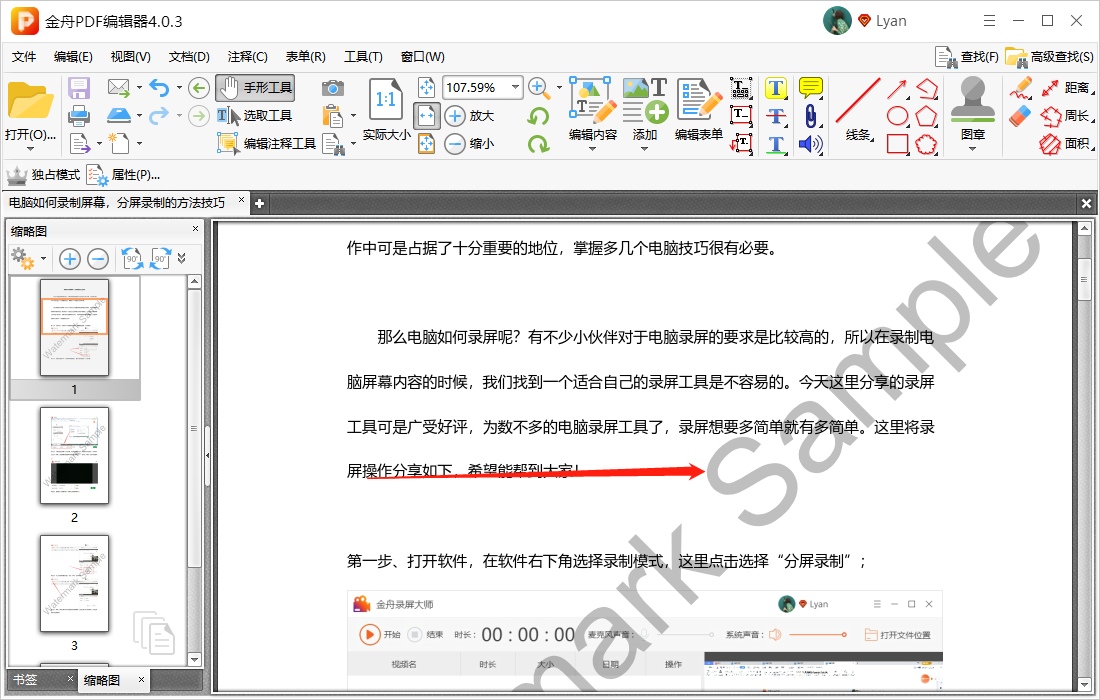Click the Print icon
The width and height of the screenshot is (1100, 700).
[79, 116]
